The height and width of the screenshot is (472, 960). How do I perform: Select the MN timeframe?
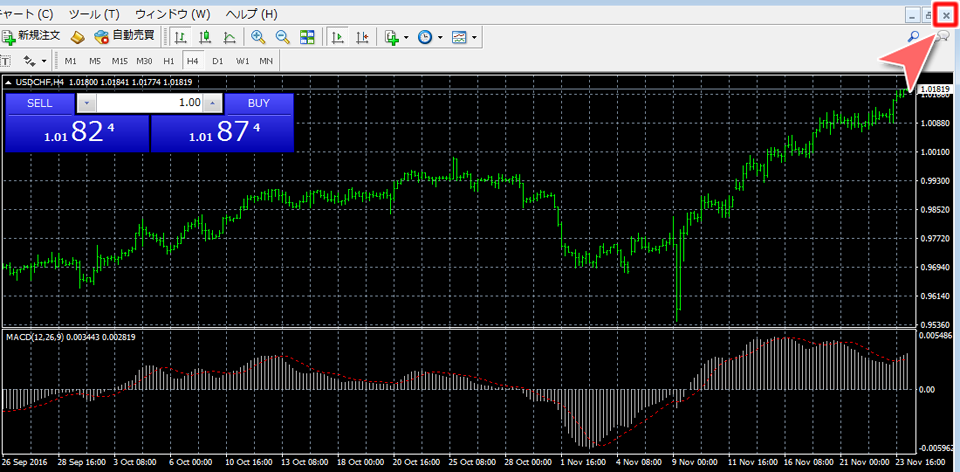(x=266, y=61)
